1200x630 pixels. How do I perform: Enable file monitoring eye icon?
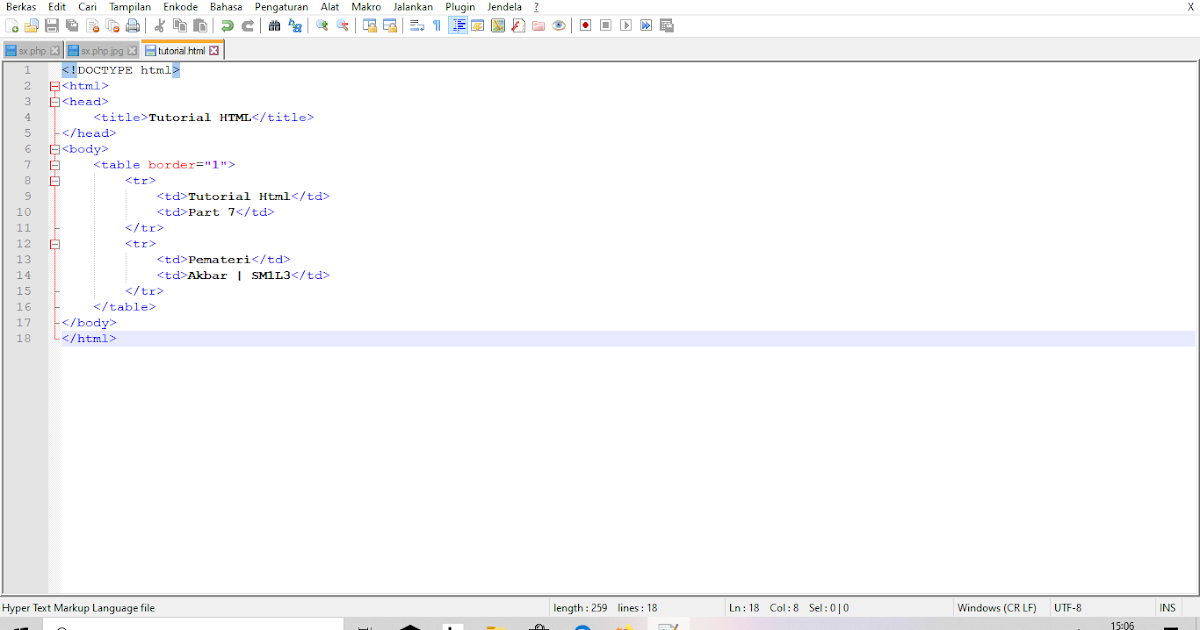tap(558, 25)
